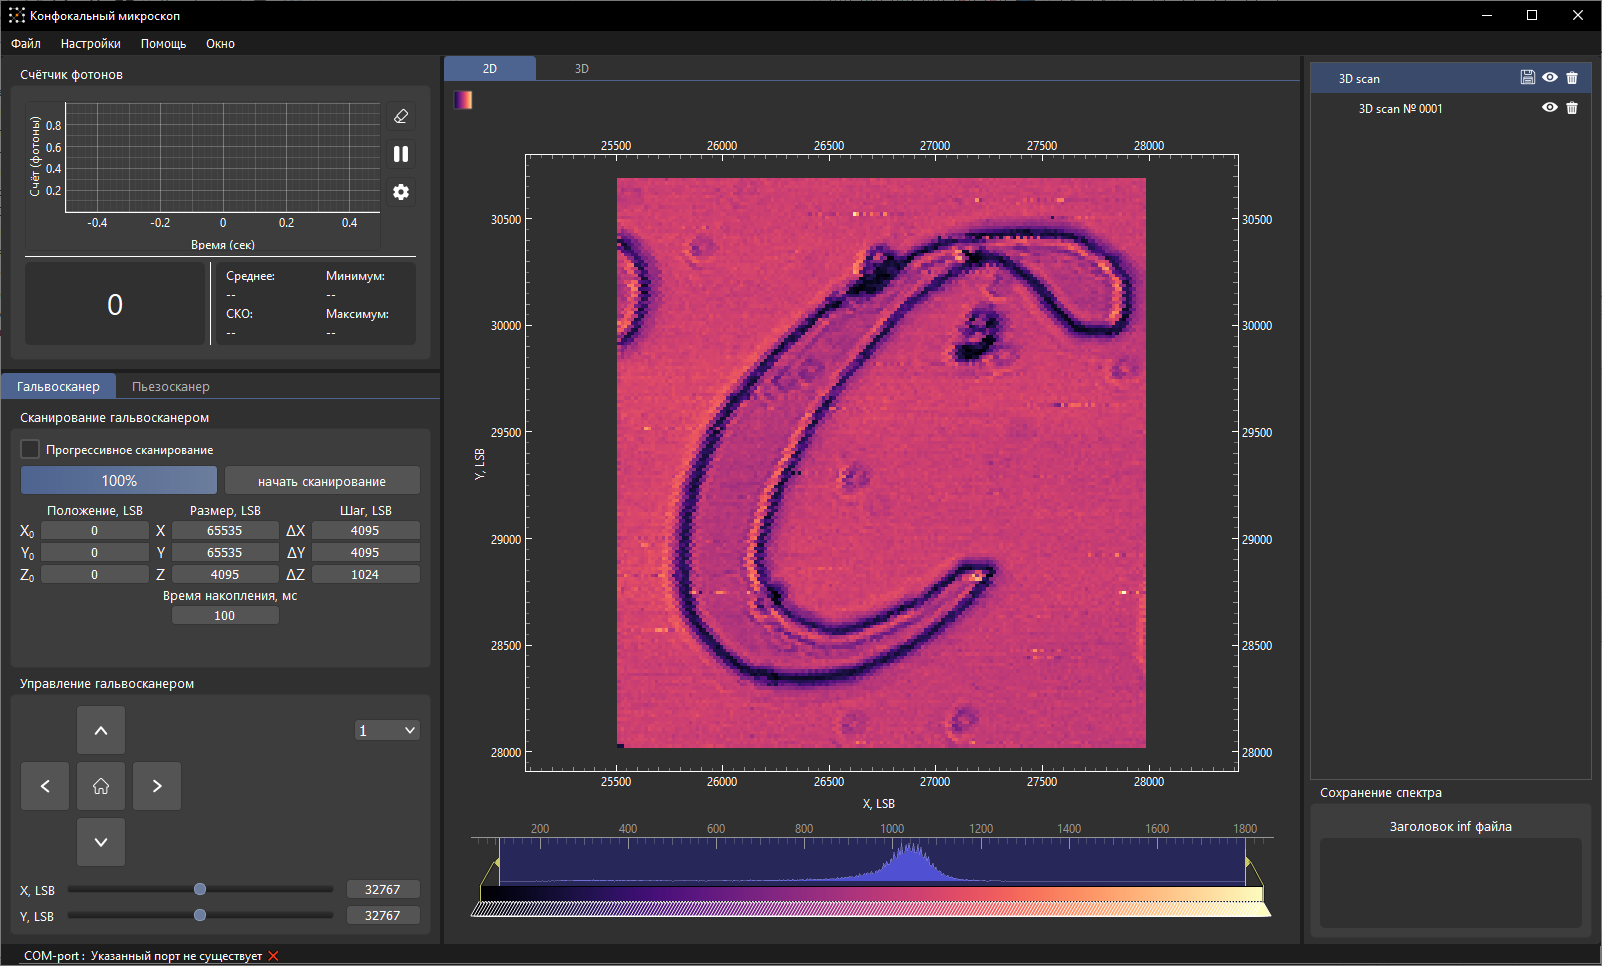Open the Файл menu
Image resolution: width=1602 pixels, height=966 pixels.
pyautogui.click(x=26, y=43)
